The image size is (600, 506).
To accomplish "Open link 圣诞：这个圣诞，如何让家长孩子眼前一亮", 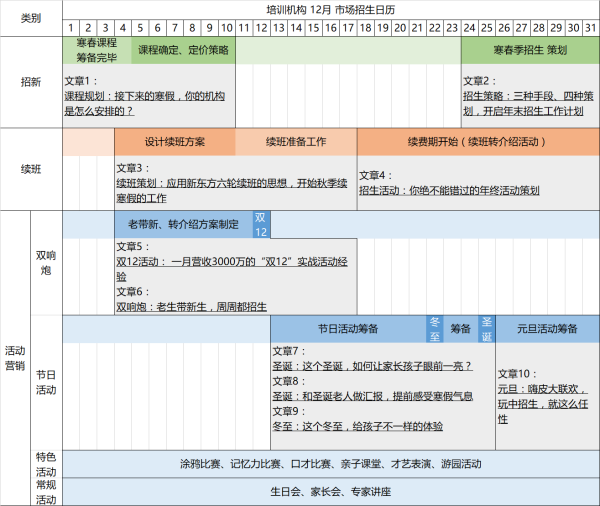I will [x=372, y=366].
